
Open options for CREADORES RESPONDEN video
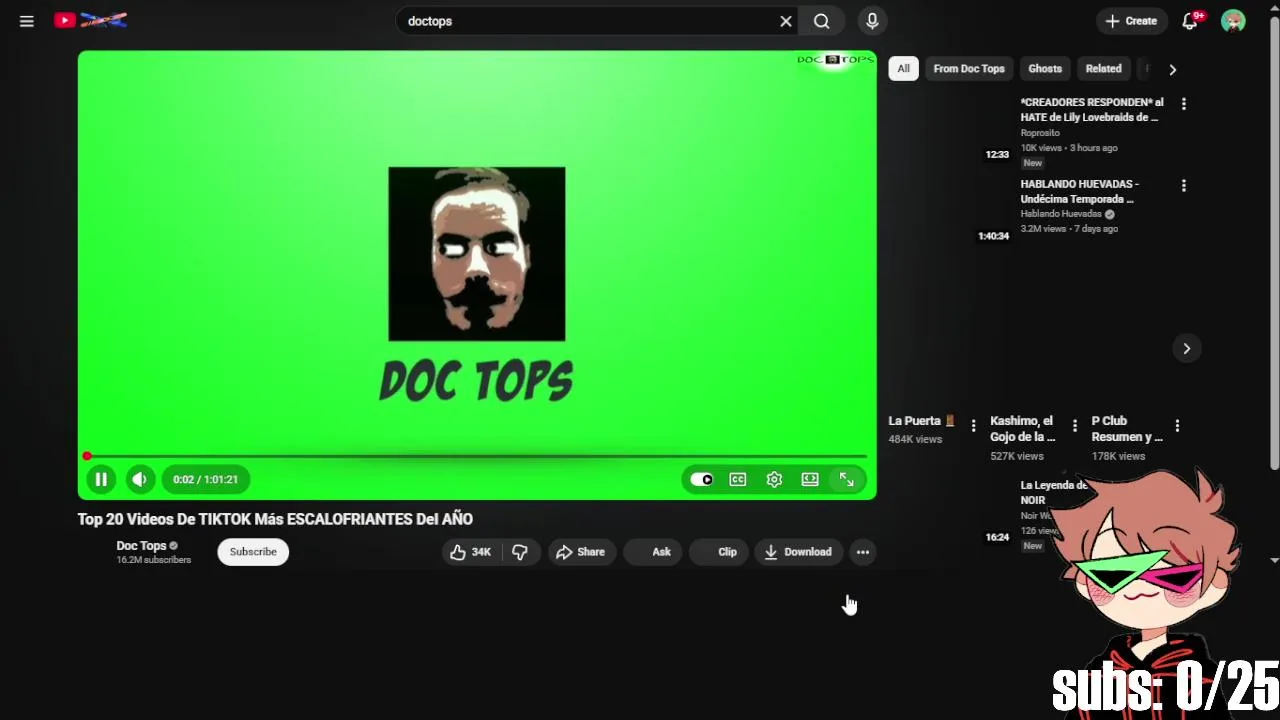coord(1184,104)
